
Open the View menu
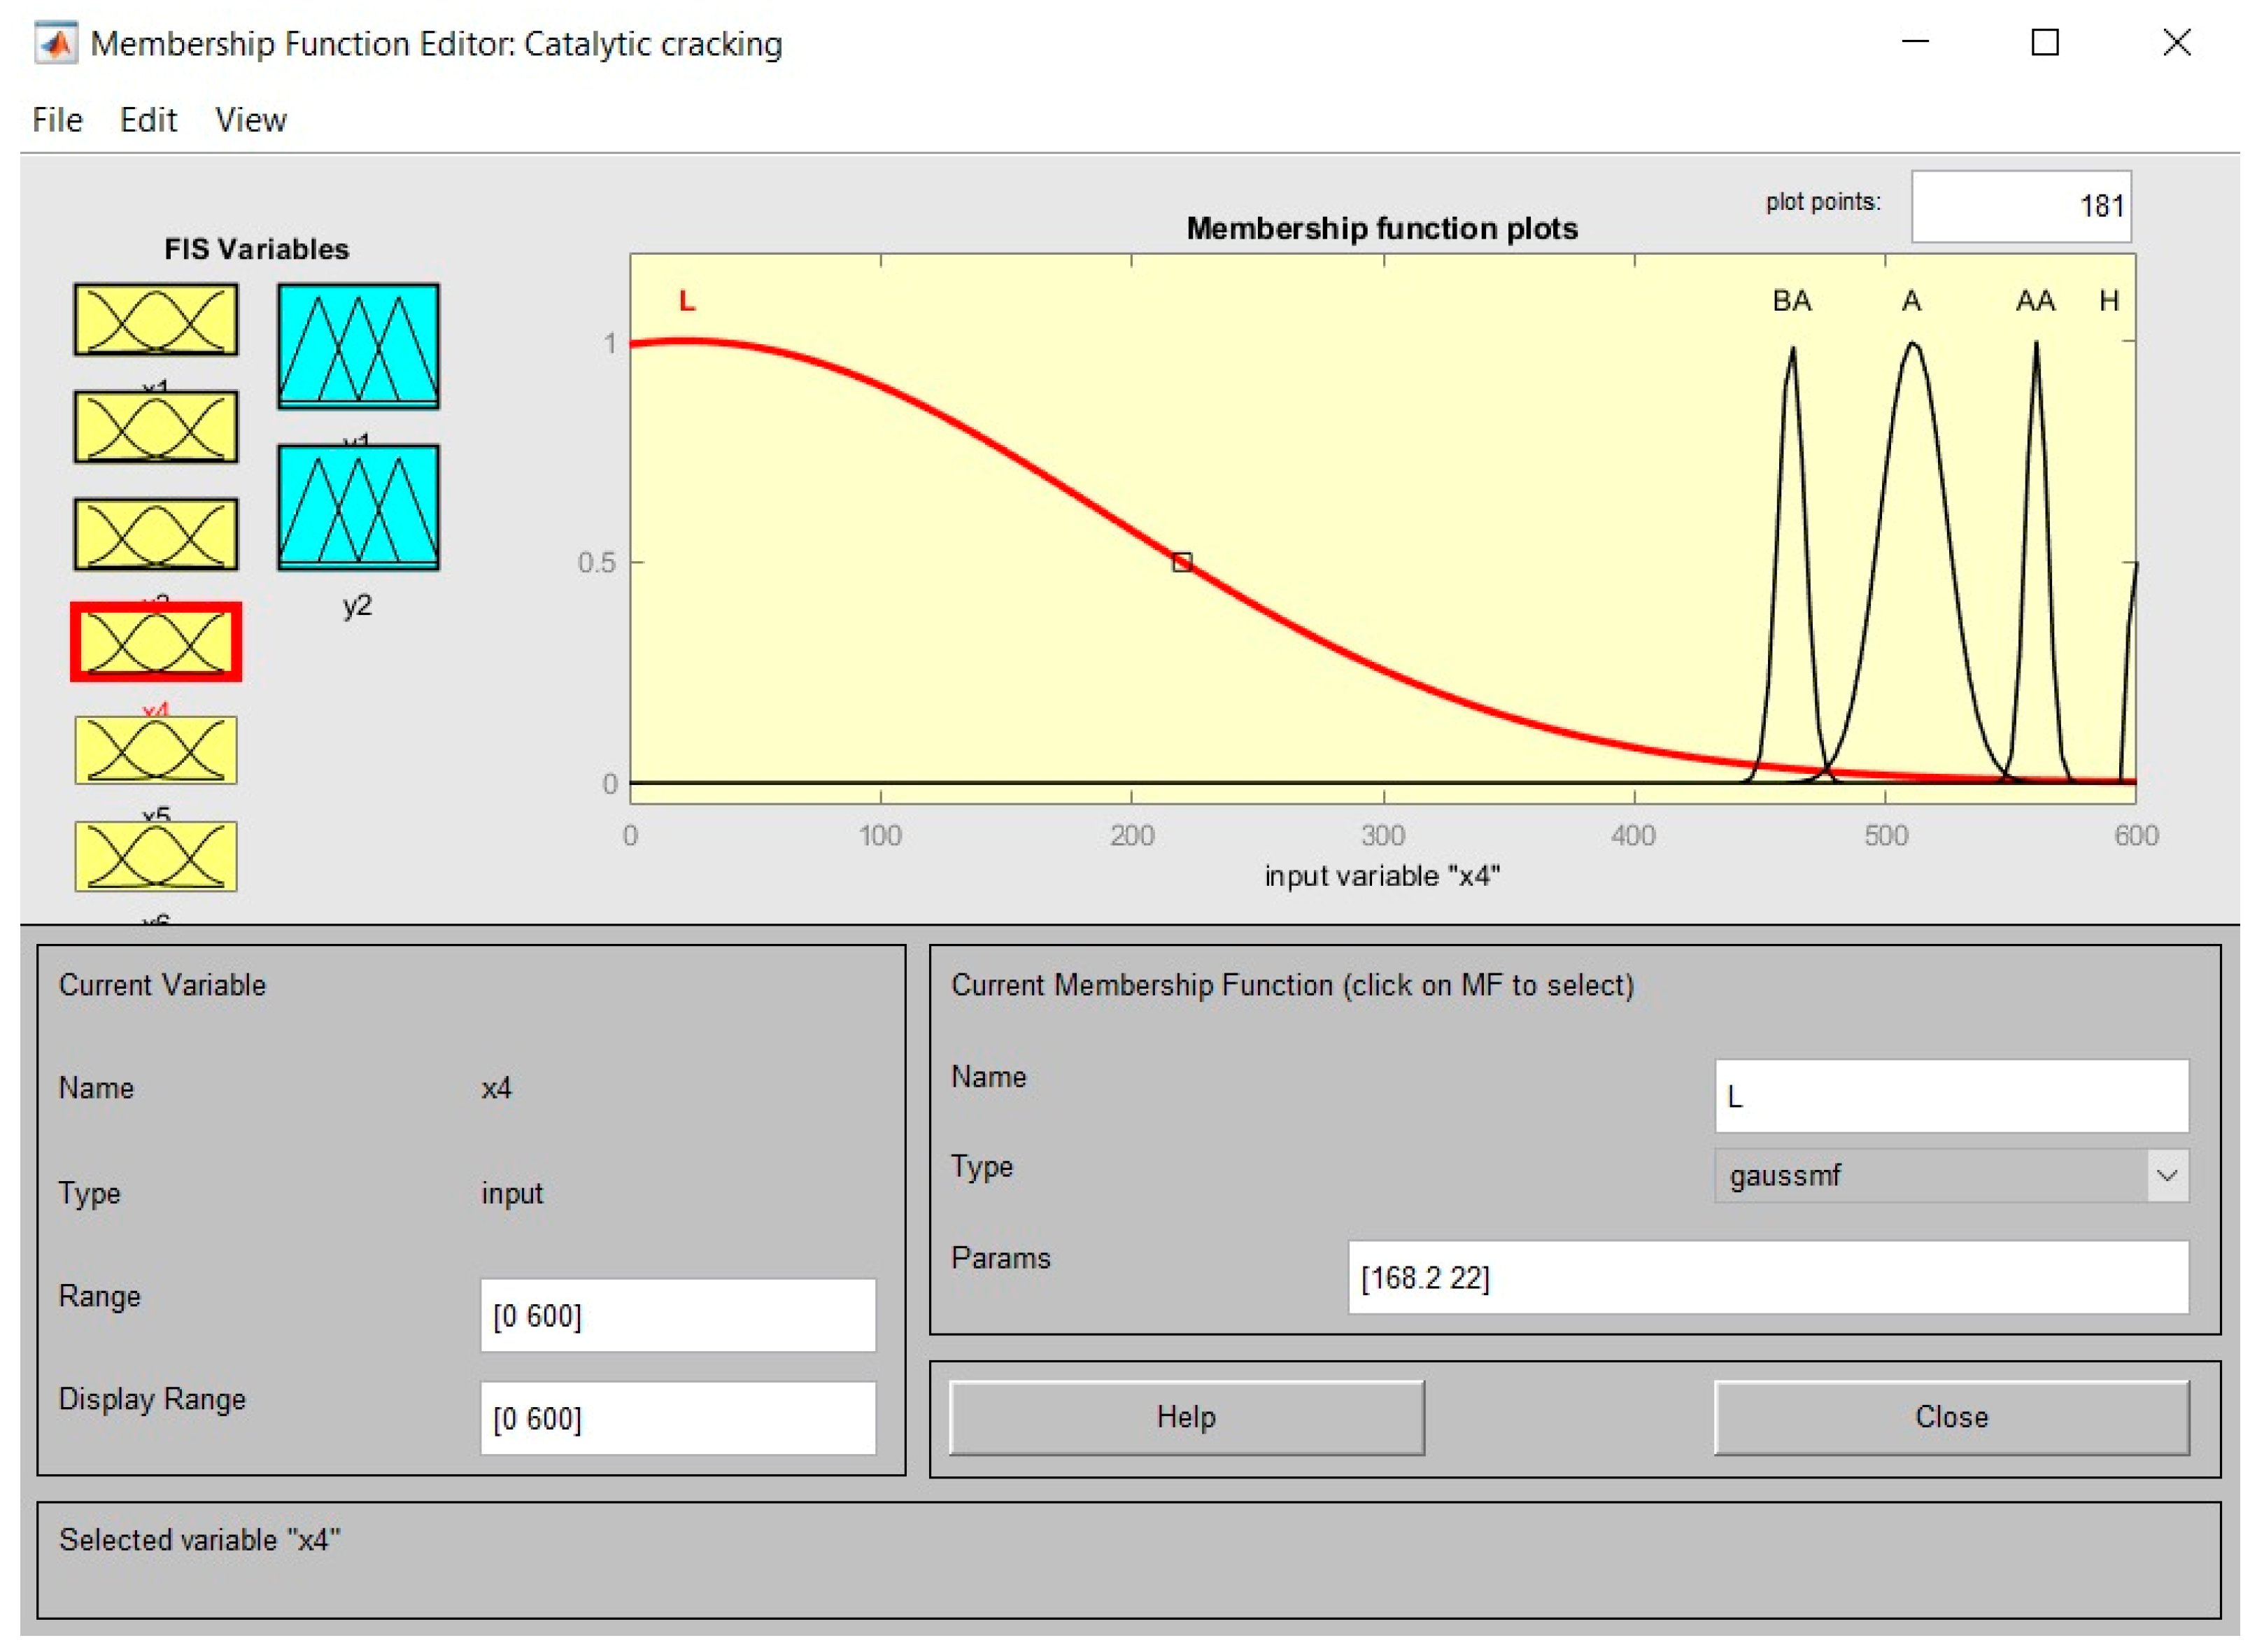coord(251,120)
